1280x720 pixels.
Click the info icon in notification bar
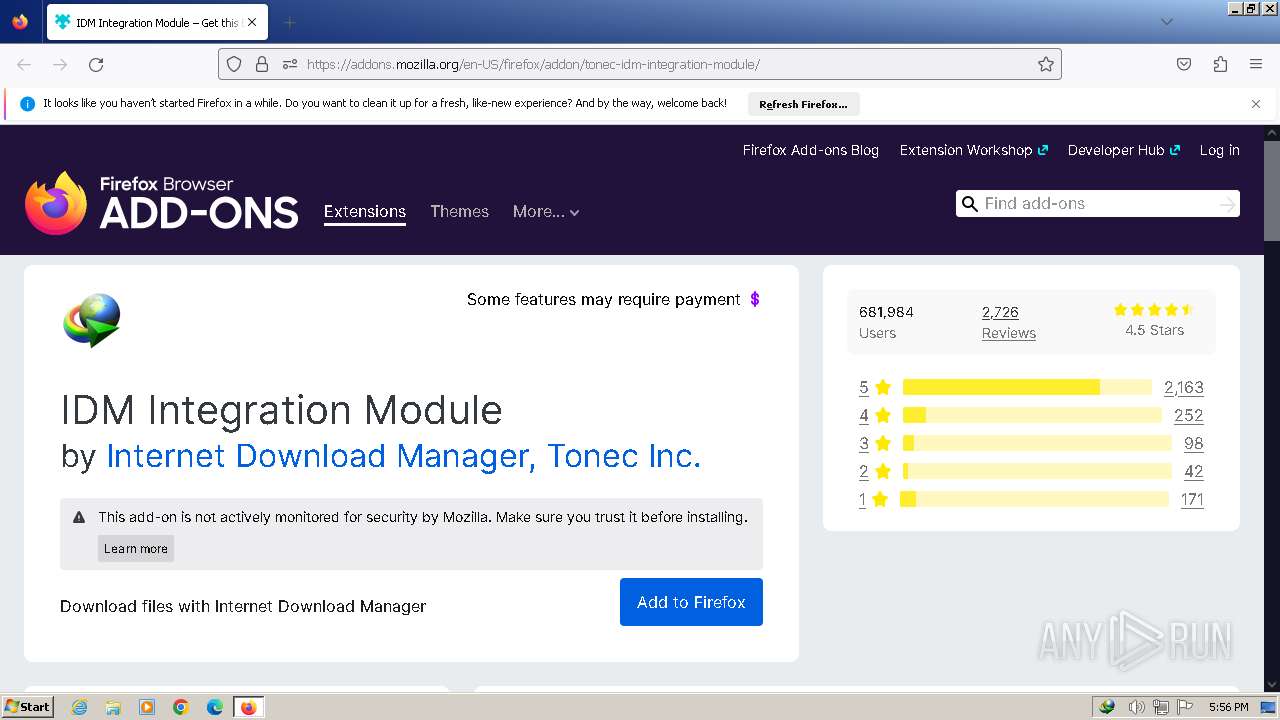pyautogui.click(x=27, y=104)
